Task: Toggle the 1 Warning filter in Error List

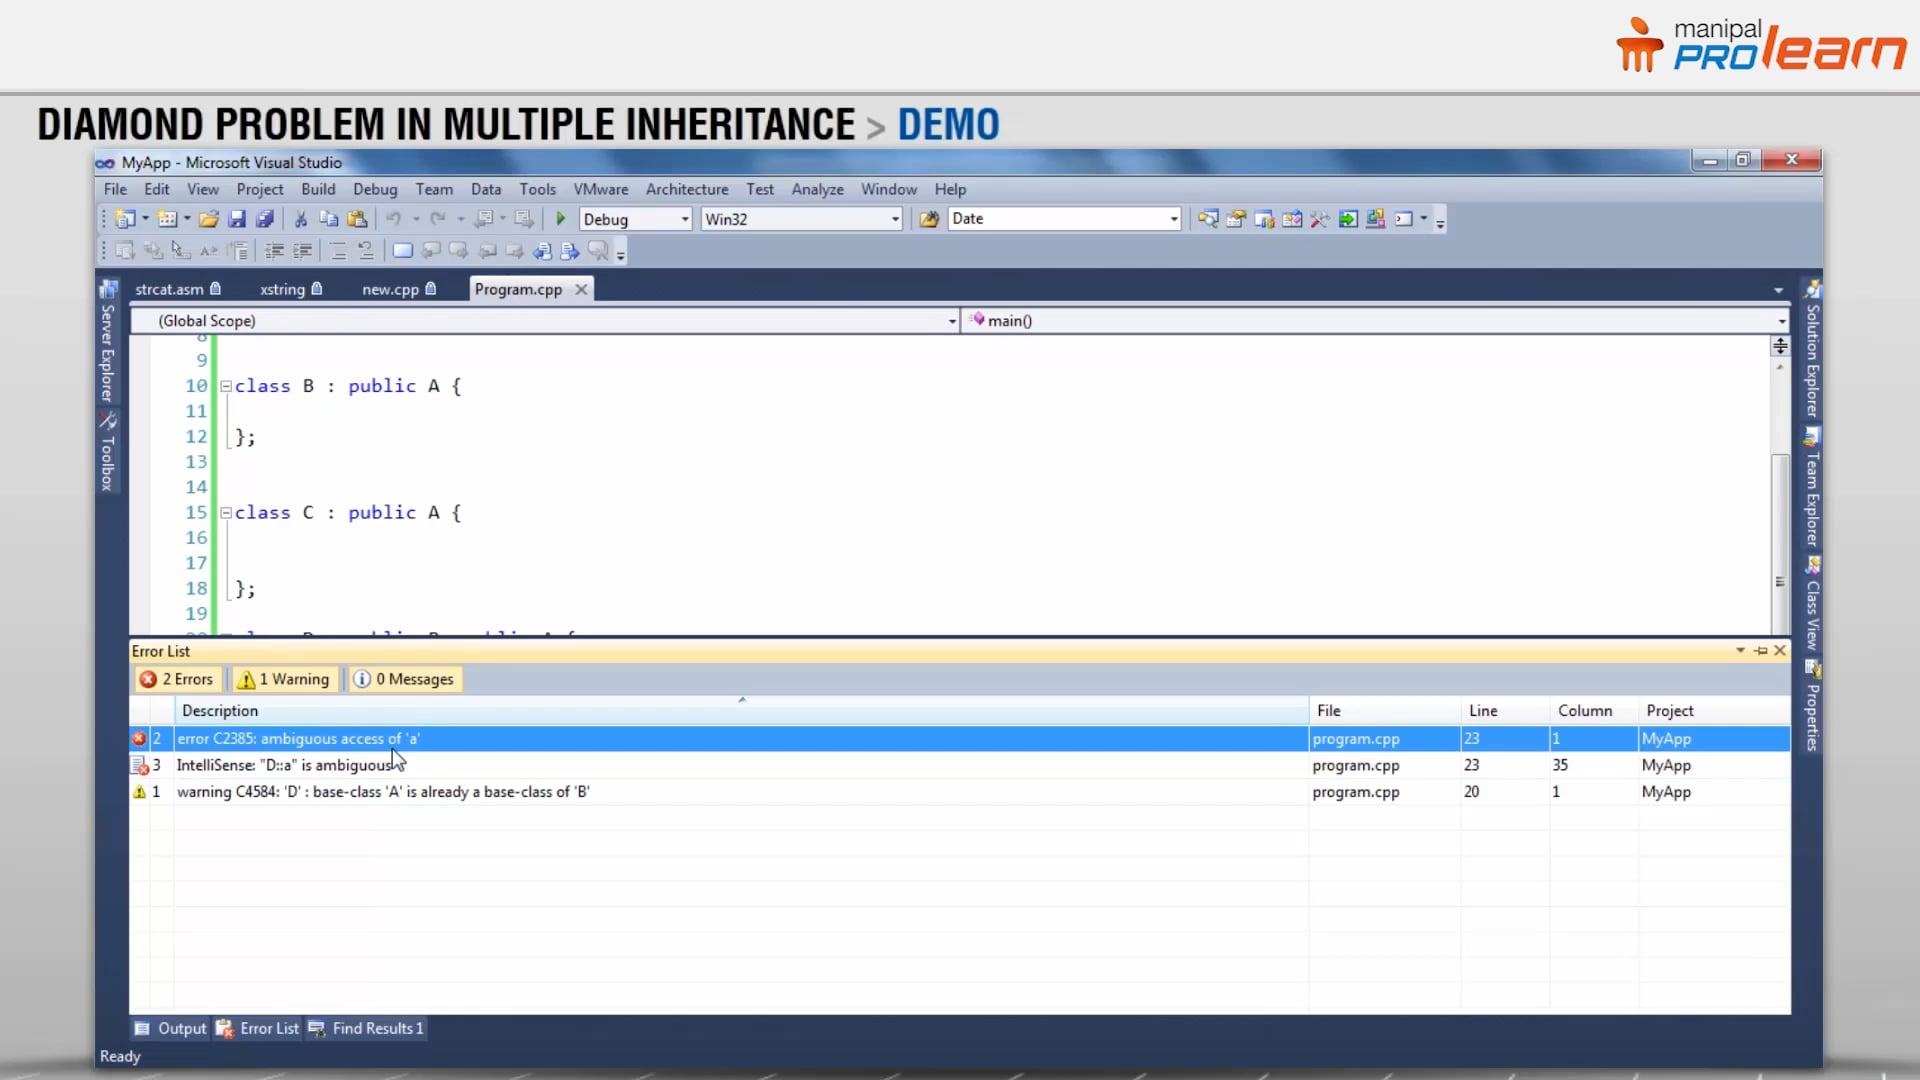Action: [284, 679]
